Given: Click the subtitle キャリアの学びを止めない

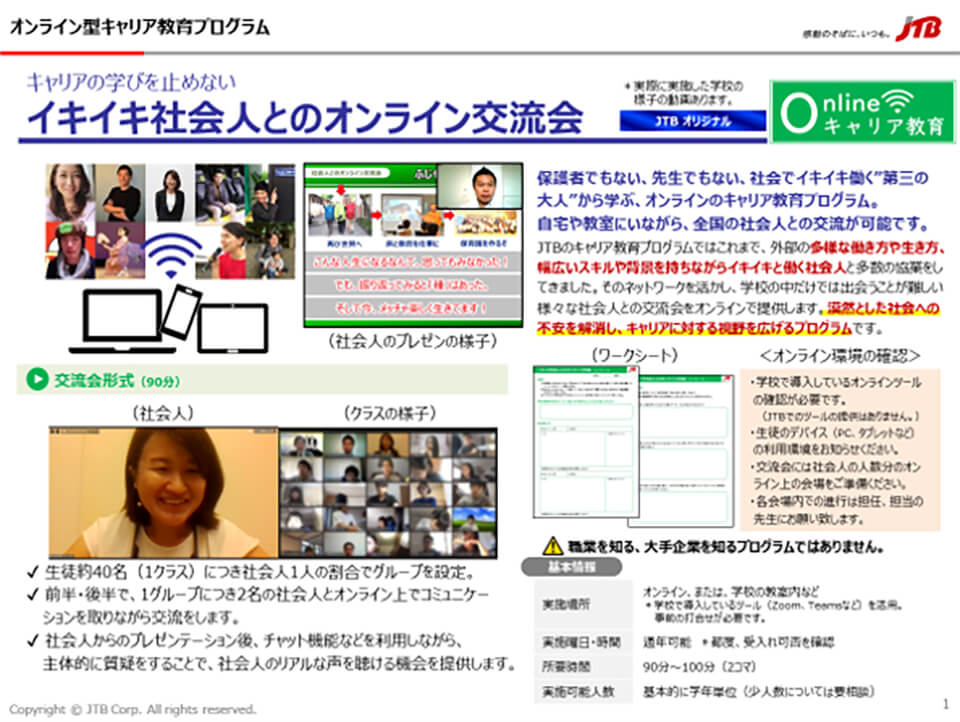Looking at the screenshot, I should pyautogui.click(x=130, y=83).
